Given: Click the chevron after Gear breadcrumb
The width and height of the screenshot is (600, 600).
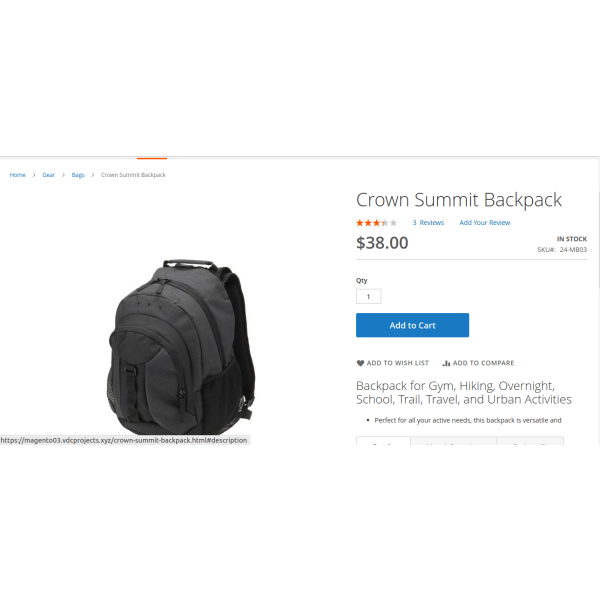Looking at the screenshot, I should click(64, 175).
